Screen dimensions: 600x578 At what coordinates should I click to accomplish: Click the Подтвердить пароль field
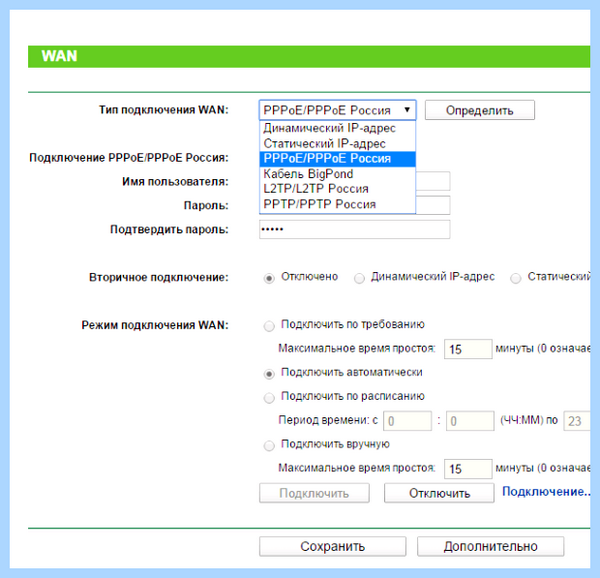click(354, 230)
